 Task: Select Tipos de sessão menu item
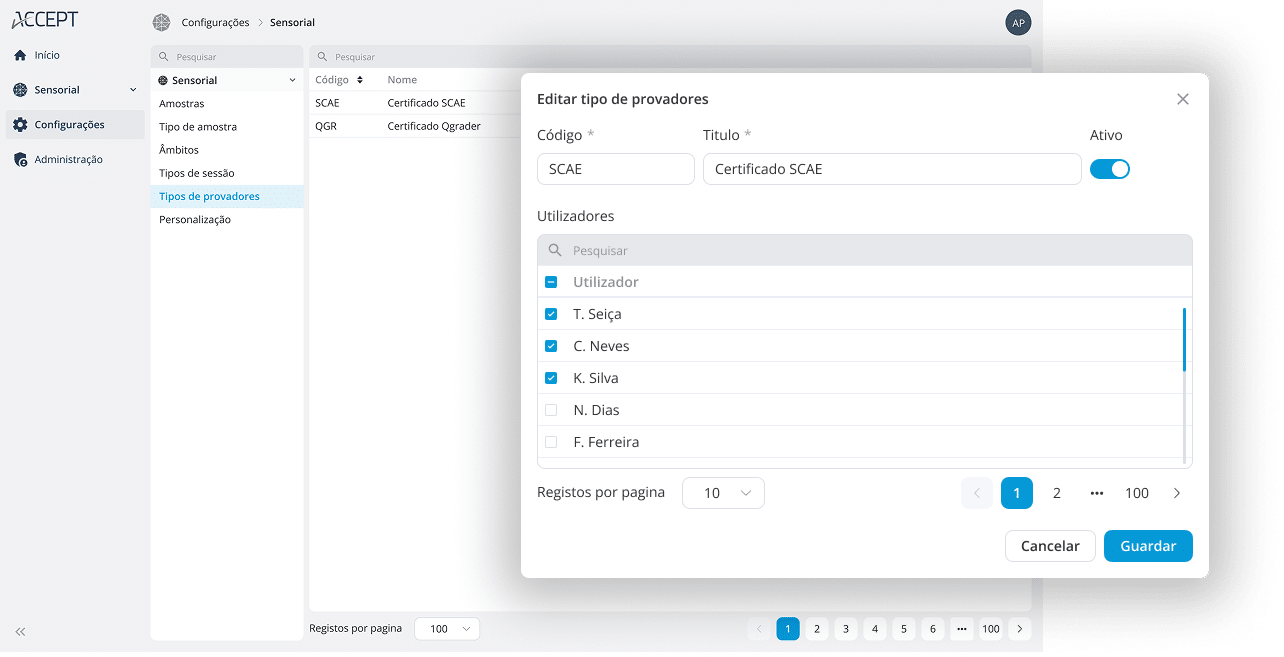(197, 173)
